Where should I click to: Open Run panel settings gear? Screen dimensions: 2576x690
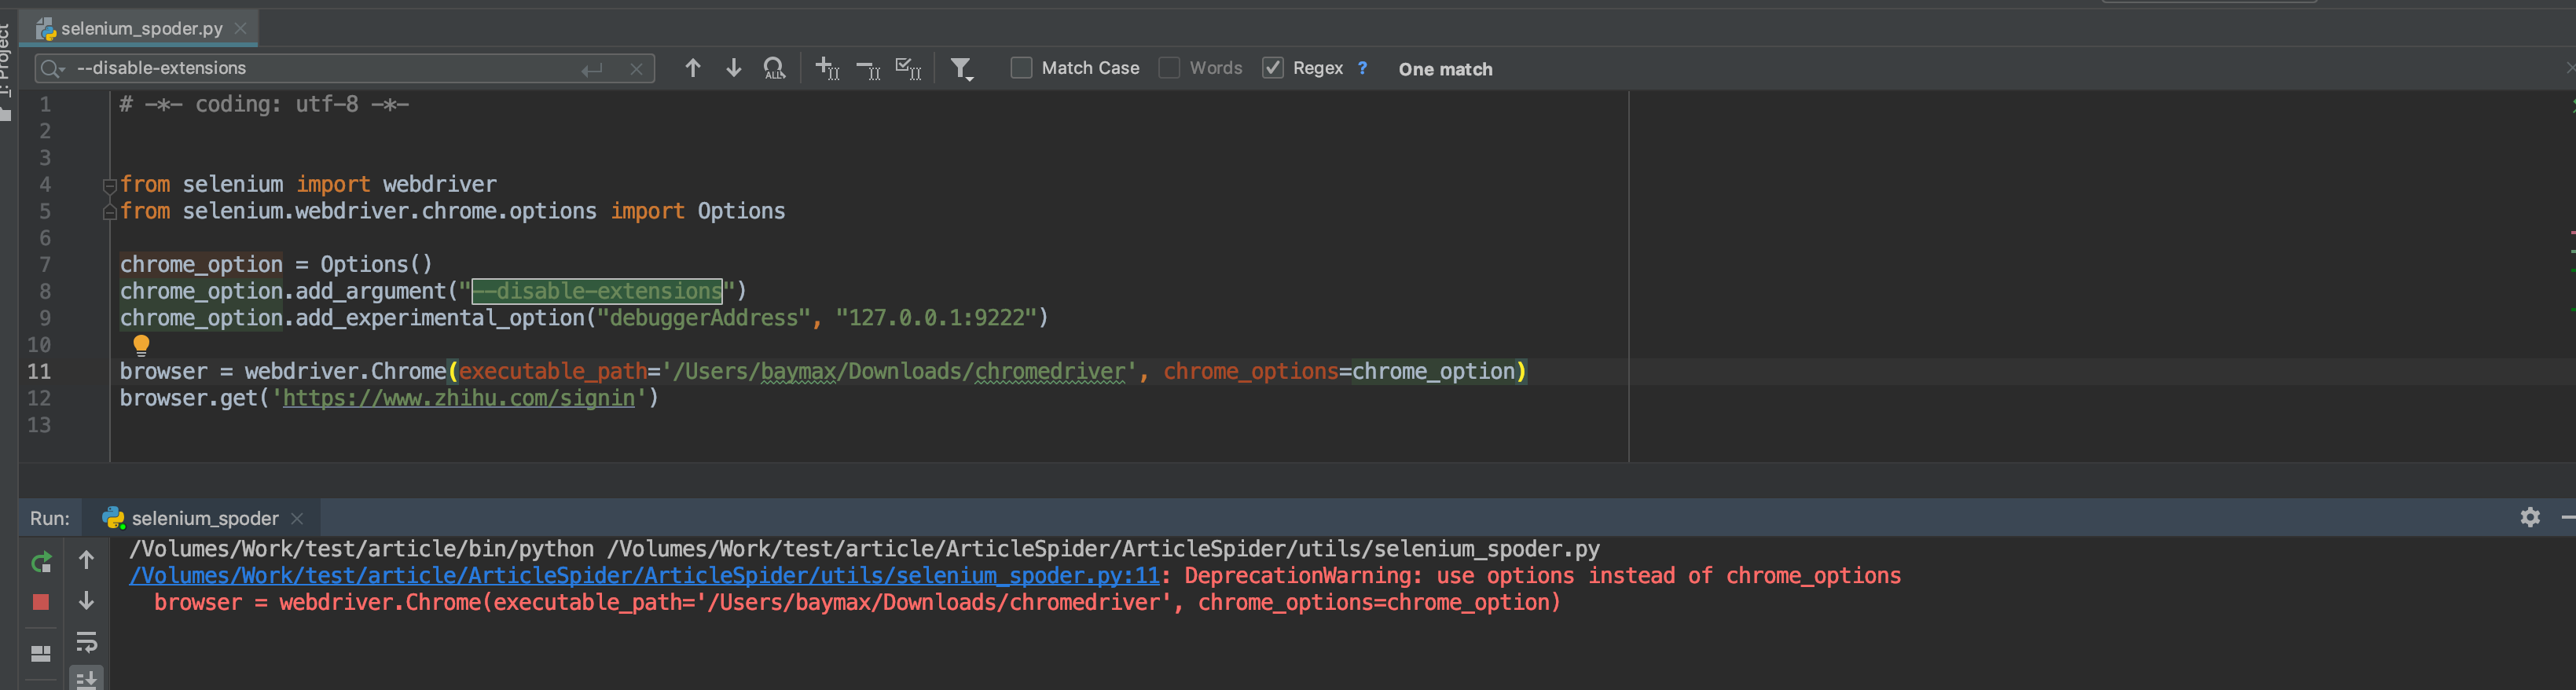pos(2529,517)
